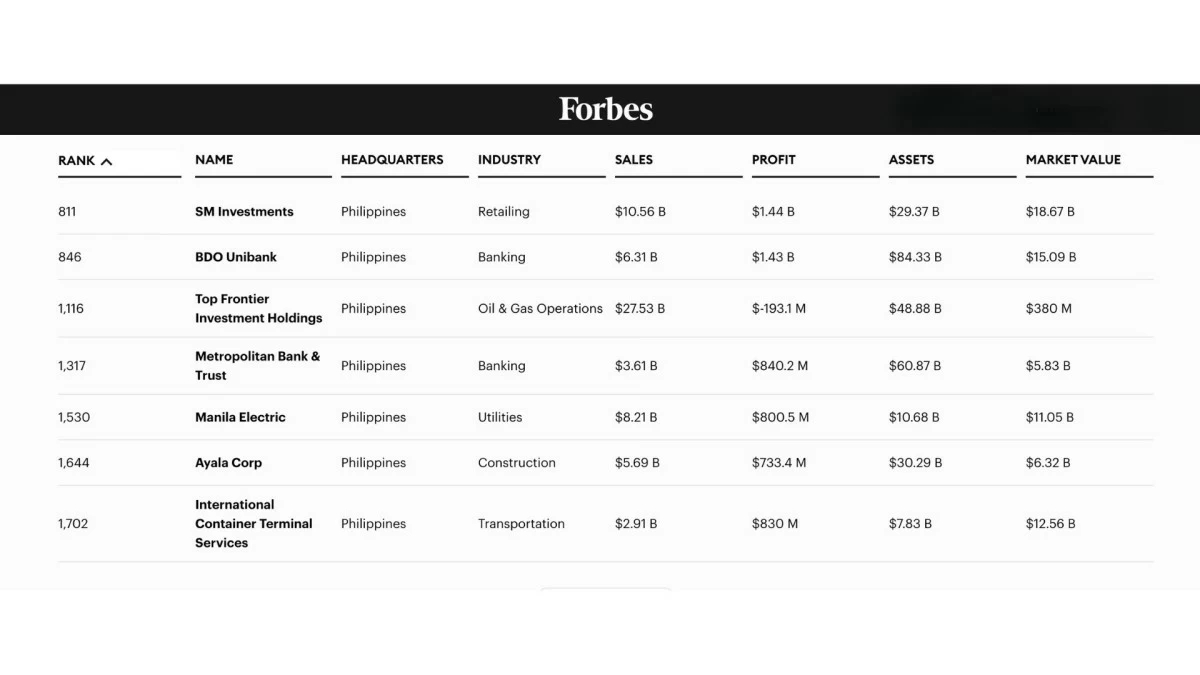Click the $12.56 B market value cell
The image size is (1200, 675).
click(x=1050, y=524)
